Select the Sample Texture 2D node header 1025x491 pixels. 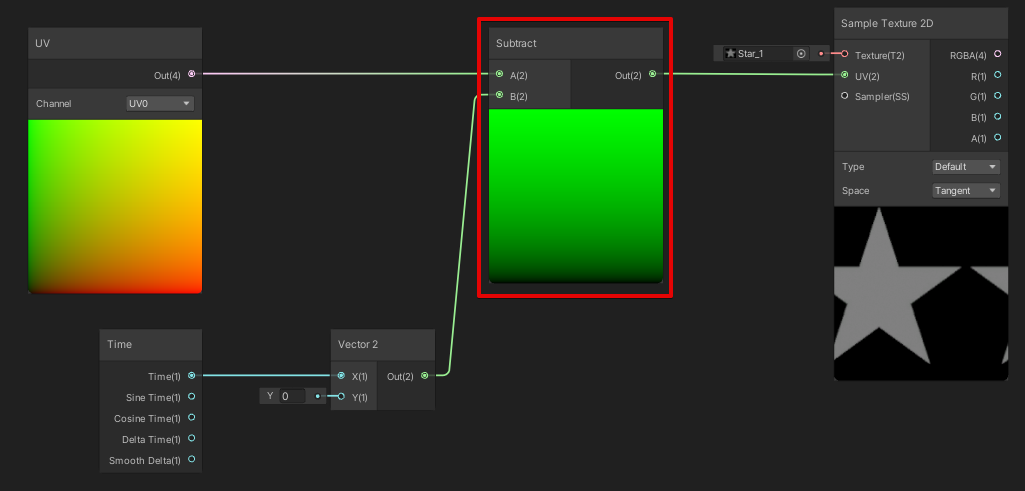922,24
